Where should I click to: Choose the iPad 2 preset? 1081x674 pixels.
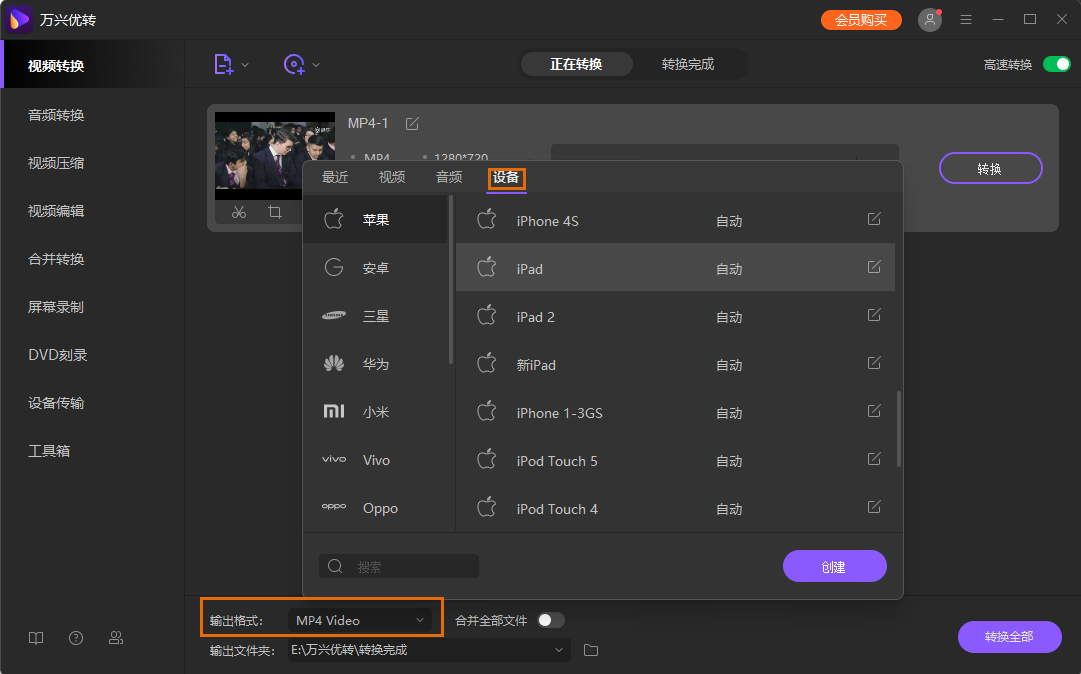coord(675,316)
